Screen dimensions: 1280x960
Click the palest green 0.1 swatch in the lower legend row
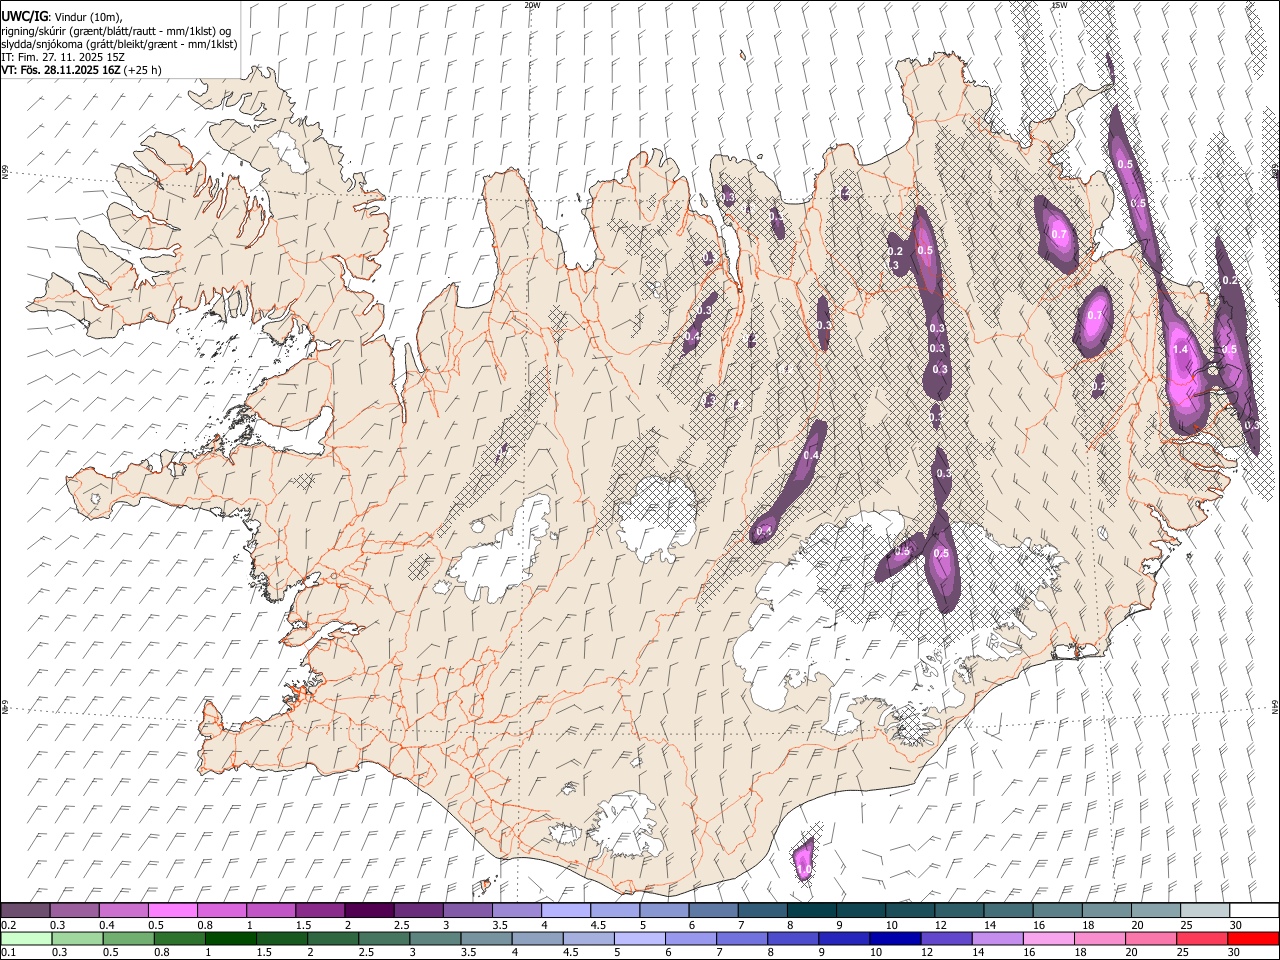27,938
